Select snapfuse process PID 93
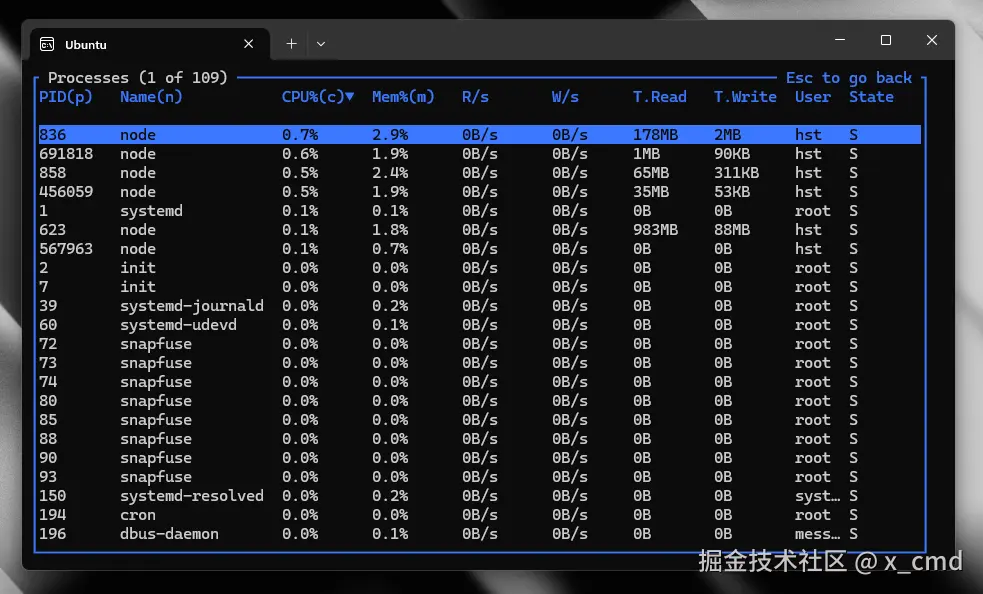Image resolution: width=983 pixels, height=594 pixels. click(480, 477)
